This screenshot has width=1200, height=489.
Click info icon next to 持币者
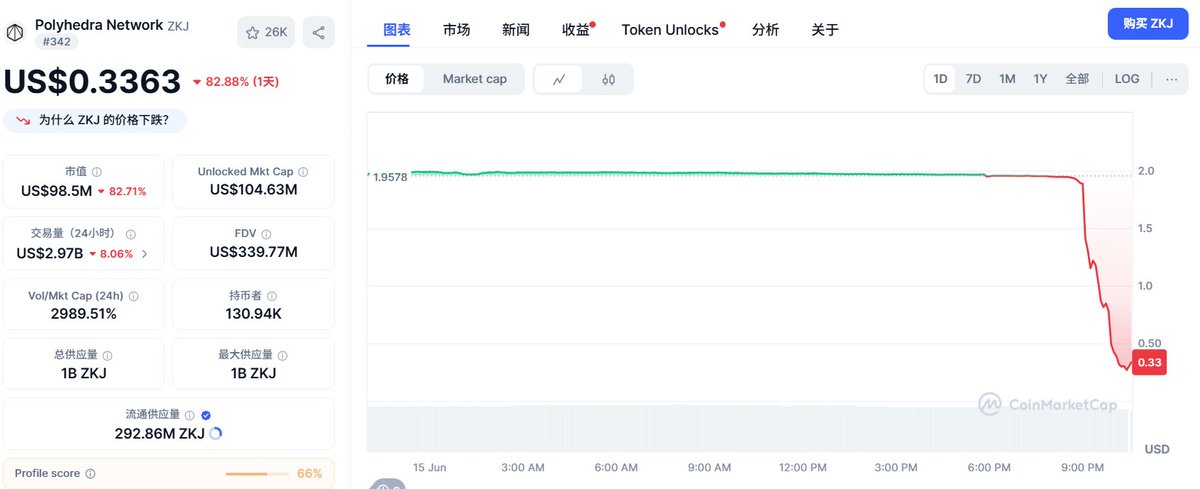[272, 296]
